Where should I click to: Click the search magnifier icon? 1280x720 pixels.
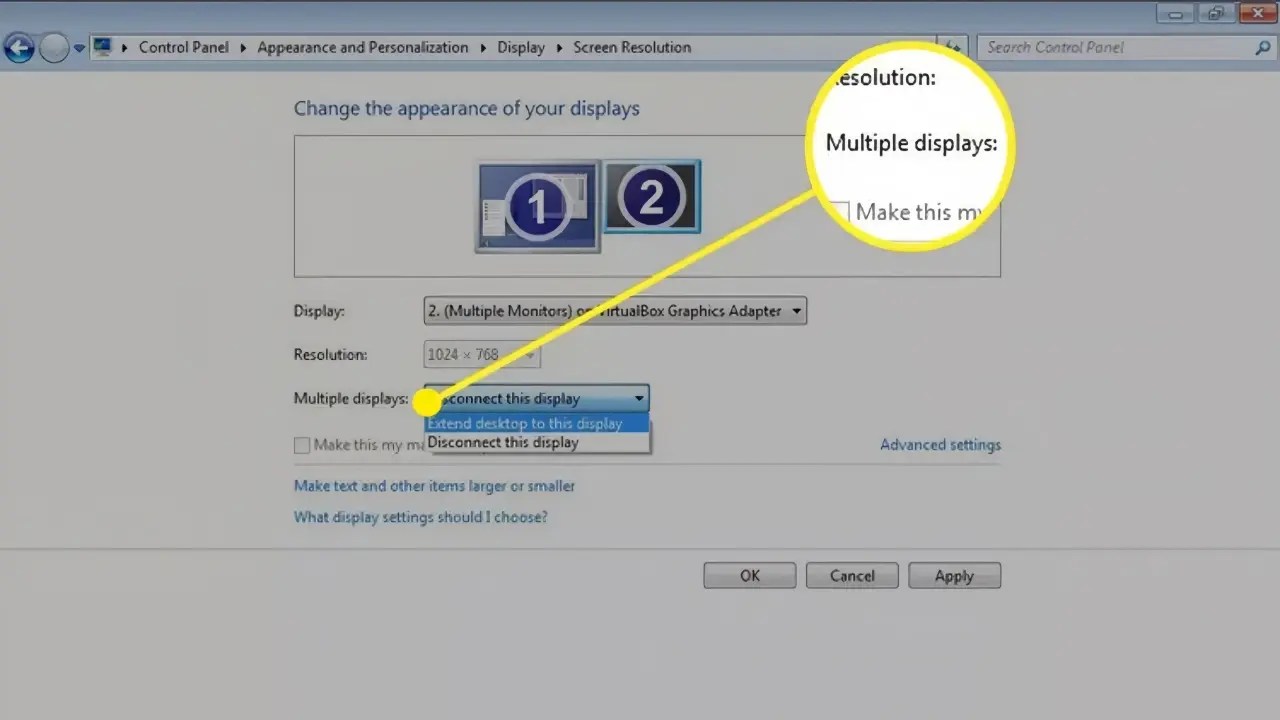coord(1262,47)
